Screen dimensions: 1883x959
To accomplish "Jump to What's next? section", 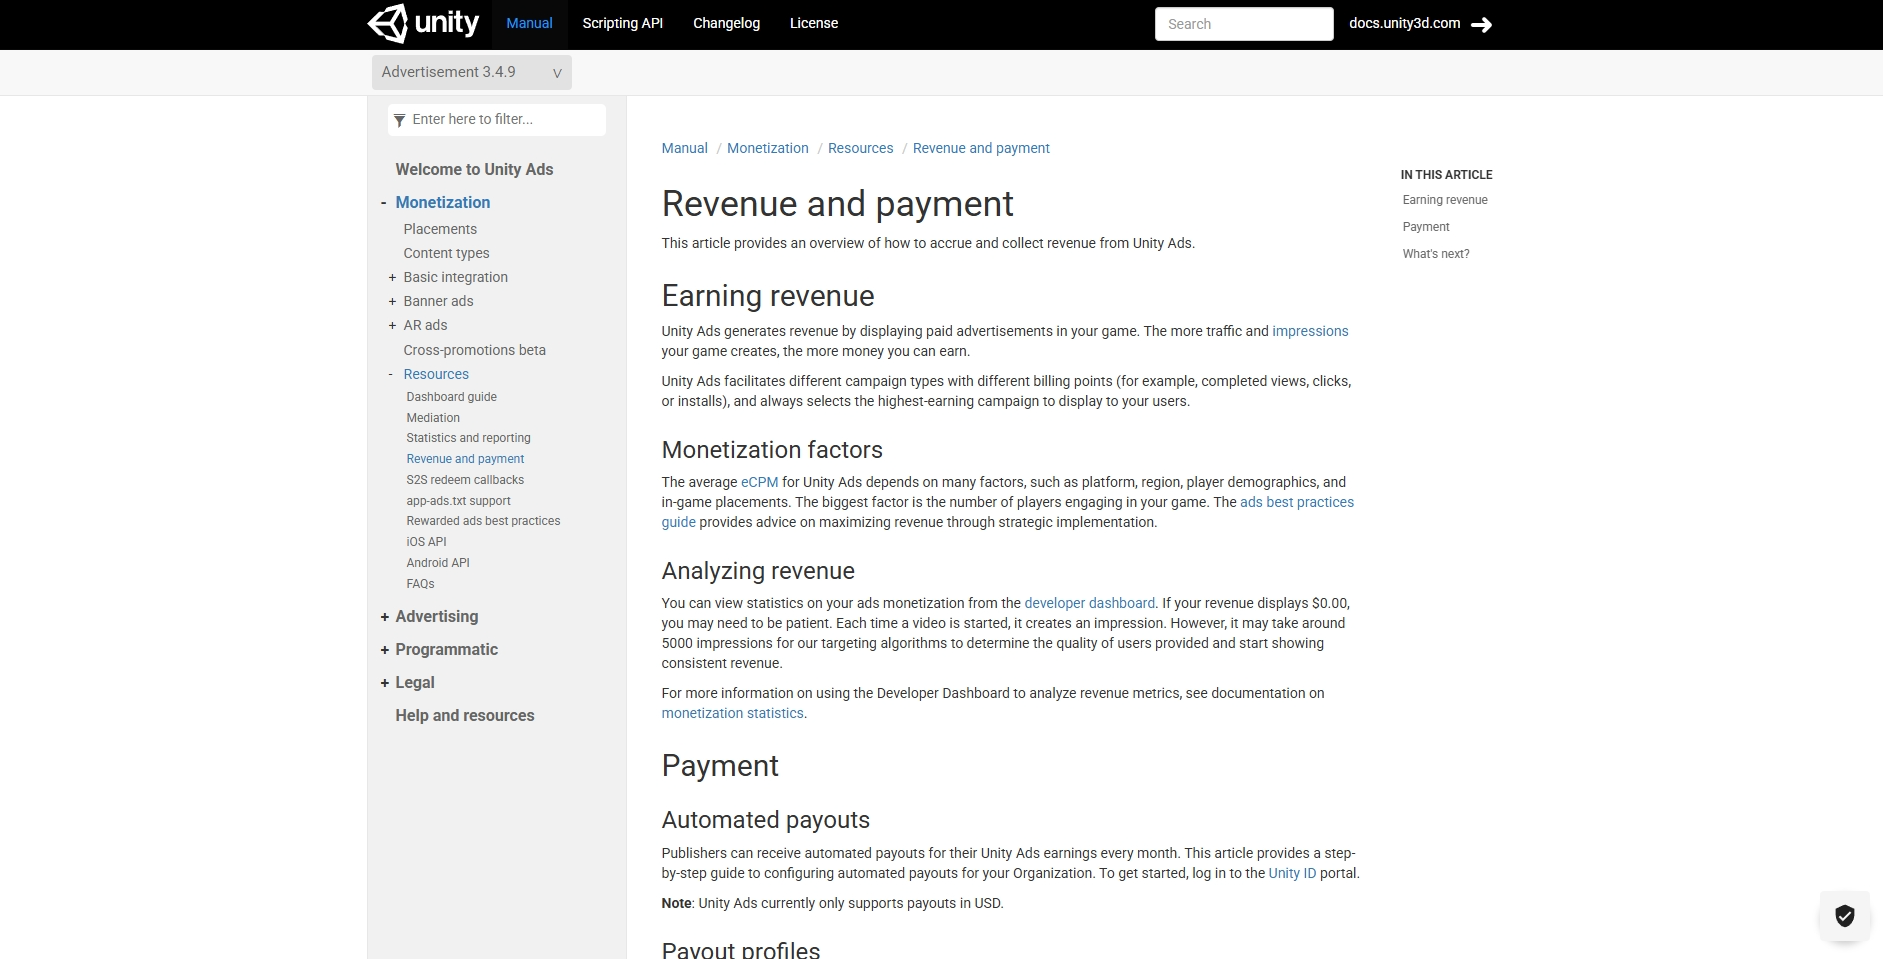I will click(1435, 254).
